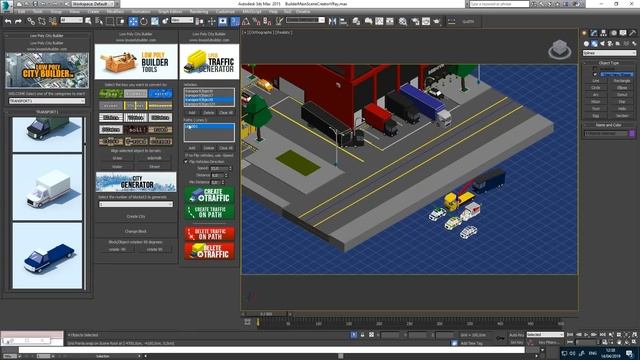The image size is (640, 360).
Task: Click the Render Production teapot icon
Action: [x=437, y=21]
